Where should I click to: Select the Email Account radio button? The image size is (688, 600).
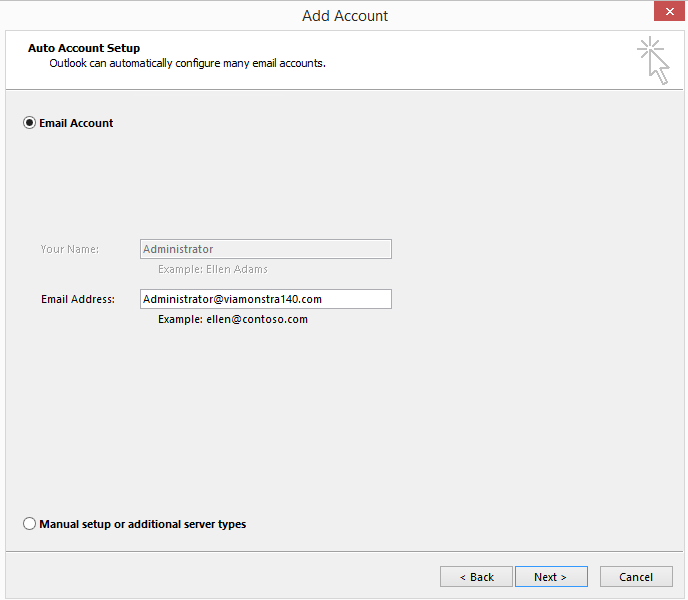point(29,123)
